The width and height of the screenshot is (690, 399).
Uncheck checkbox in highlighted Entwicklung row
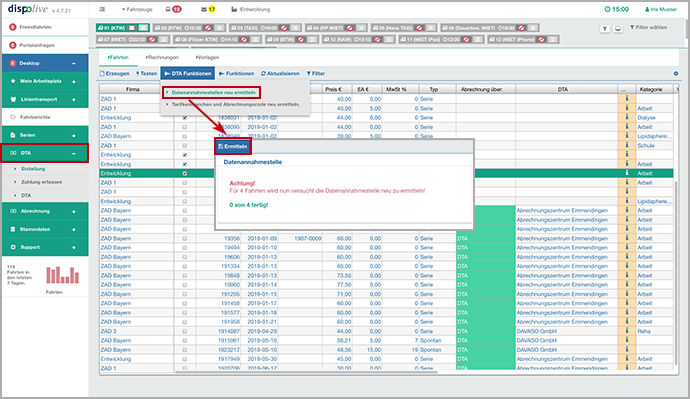(184, 173)
